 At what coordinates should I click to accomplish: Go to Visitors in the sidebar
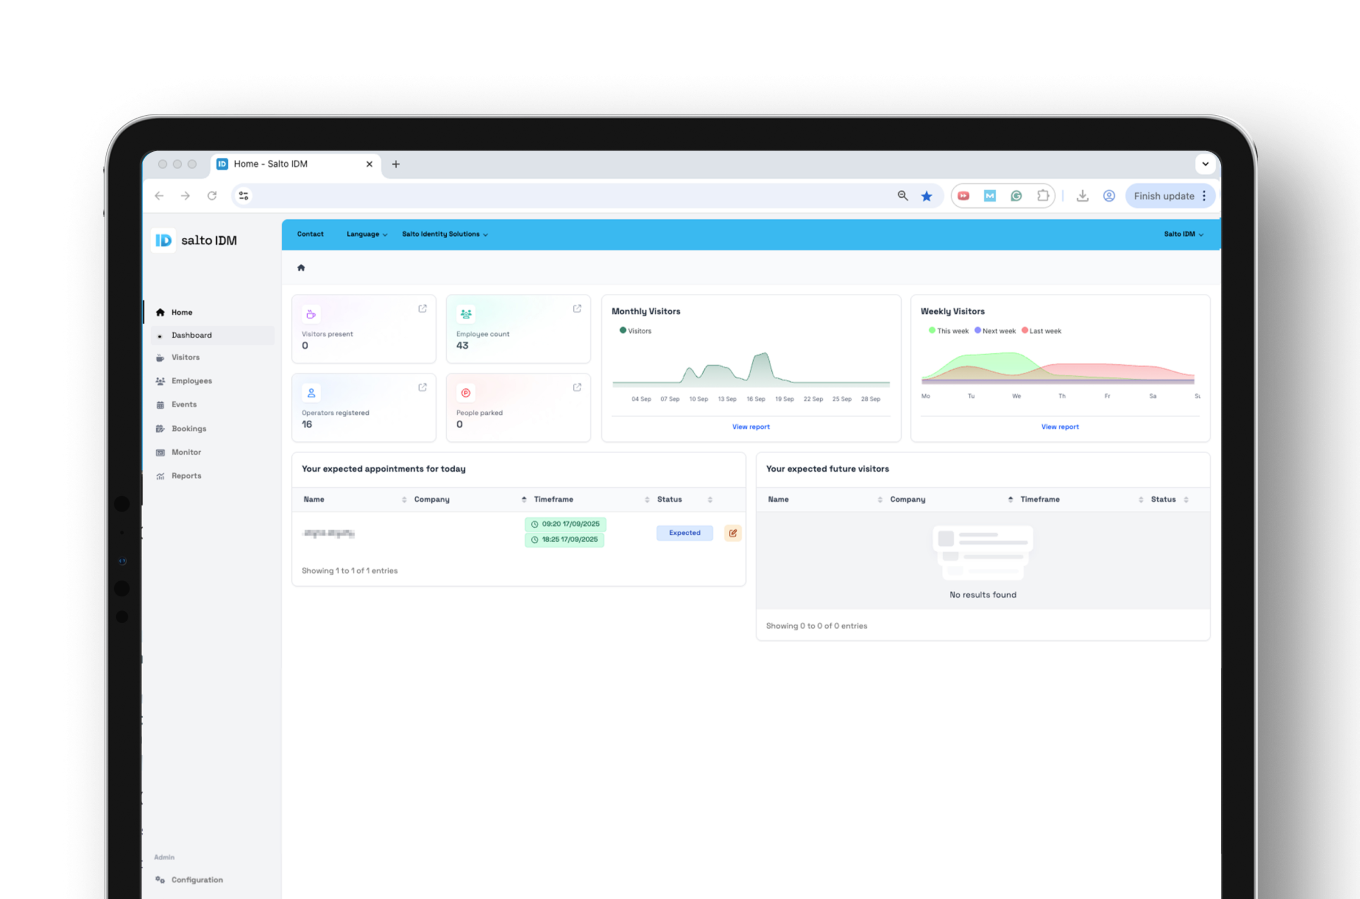pos(185,357)
